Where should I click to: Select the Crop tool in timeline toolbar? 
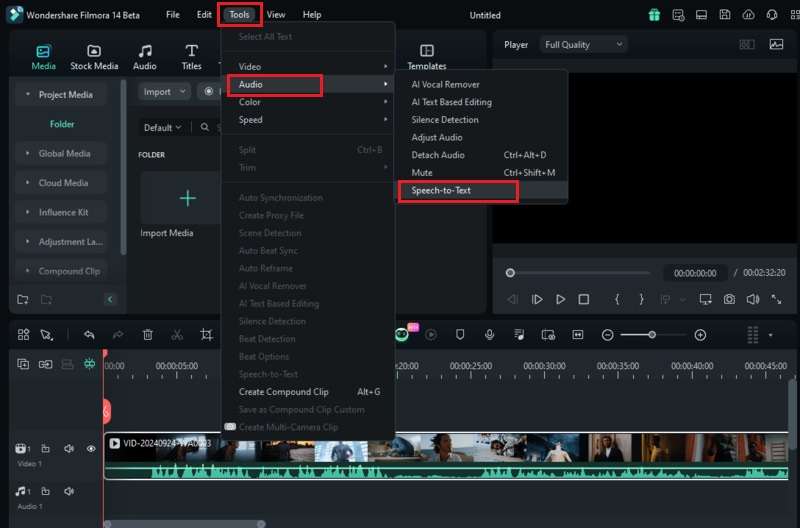click(207, 335)
